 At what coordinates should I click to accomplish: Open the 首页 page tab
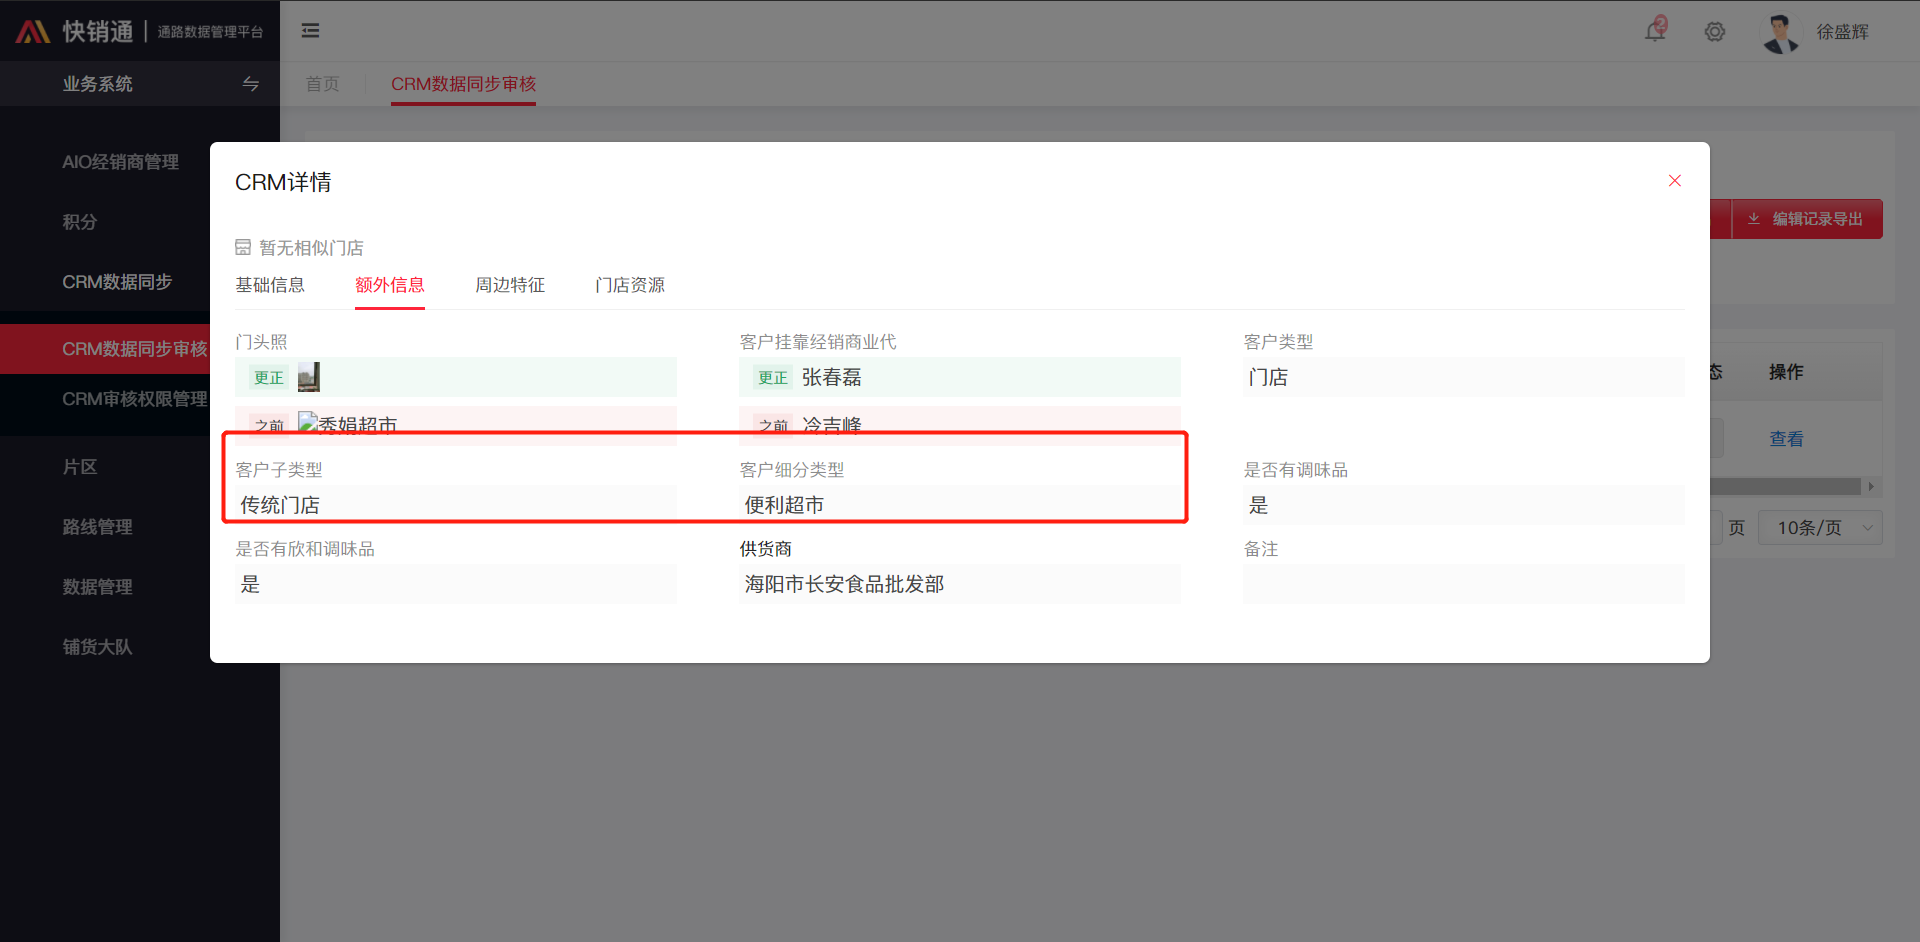pyautogui.click(x=322, y=84)
